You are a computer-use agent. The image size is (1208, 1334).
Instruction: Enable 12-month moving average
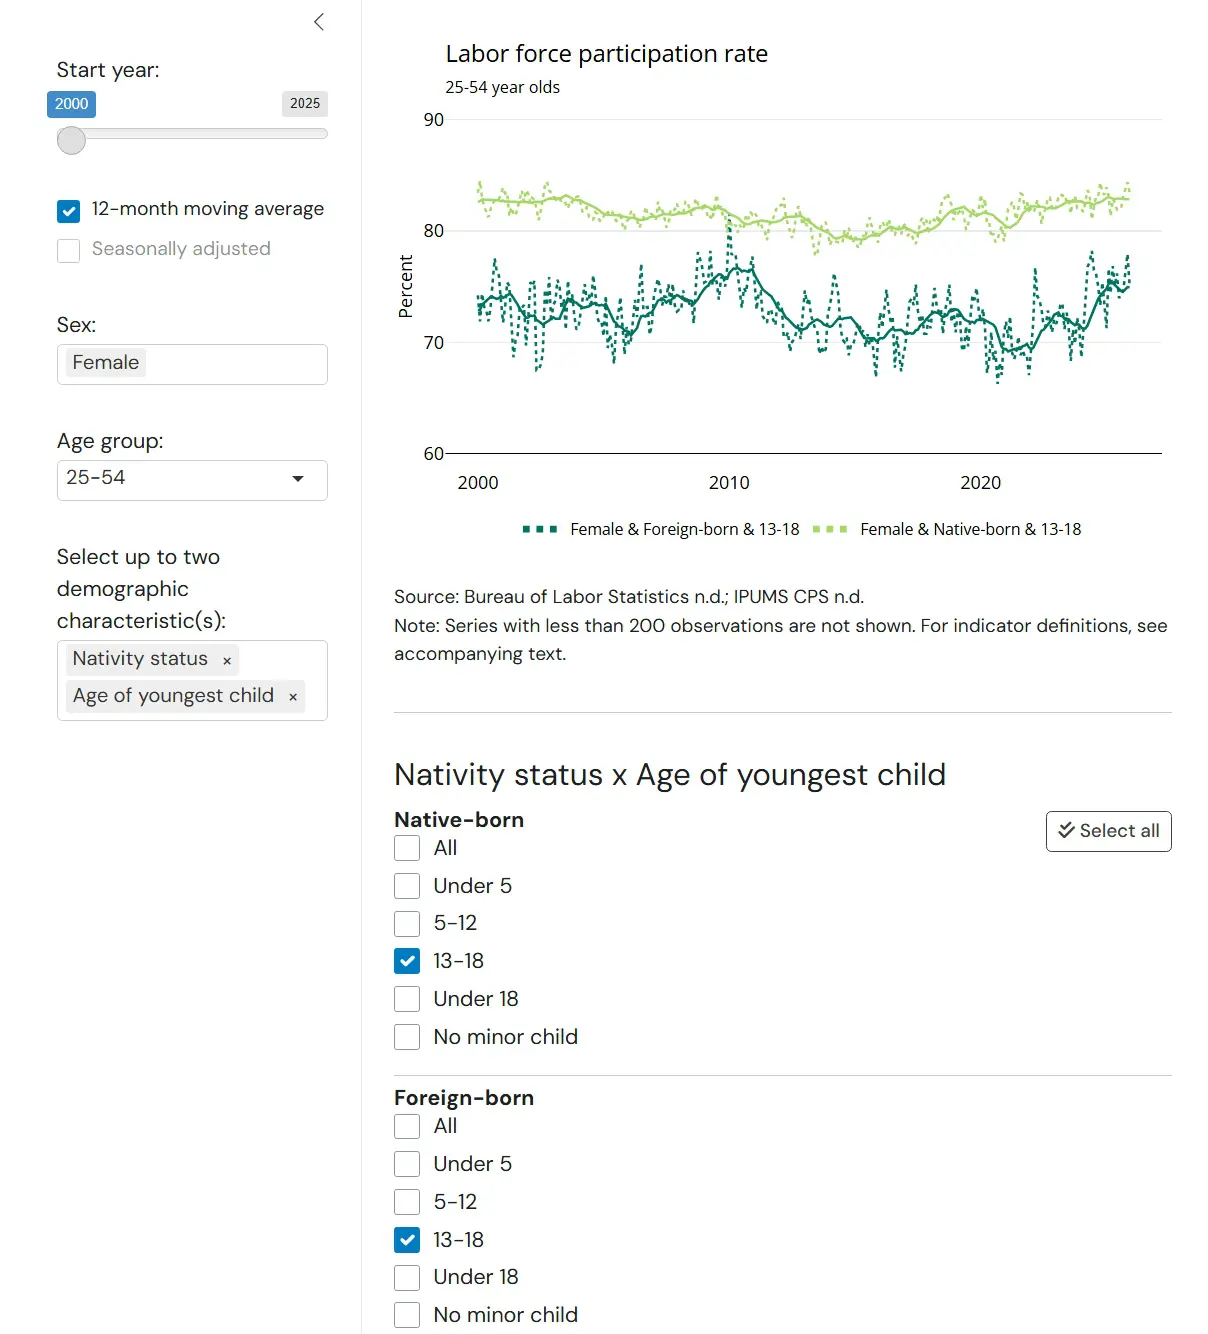coord(68,210)
